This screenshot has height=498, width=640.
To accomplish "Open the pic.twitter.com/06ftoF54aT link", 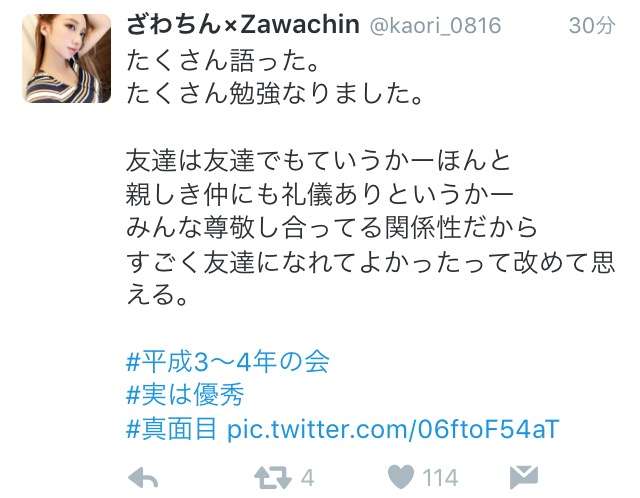I will [x=393, y=429].
